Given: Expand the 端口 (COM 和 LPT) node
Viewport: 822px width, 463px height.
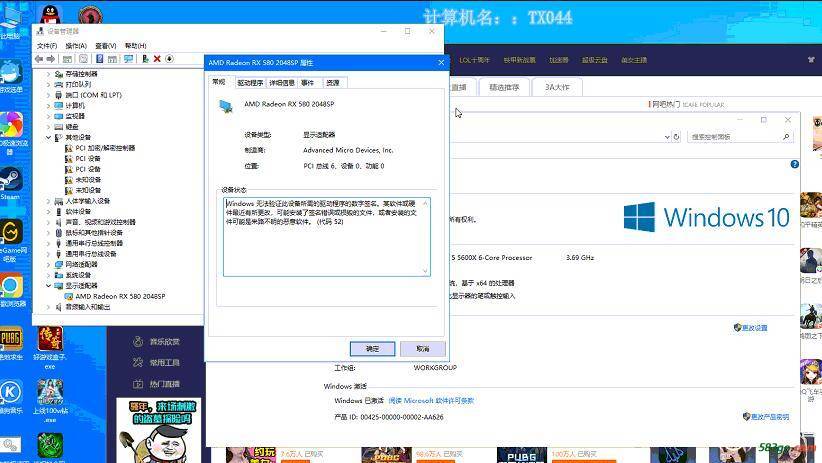Looking at the screenshot, I should coord(48,95).
